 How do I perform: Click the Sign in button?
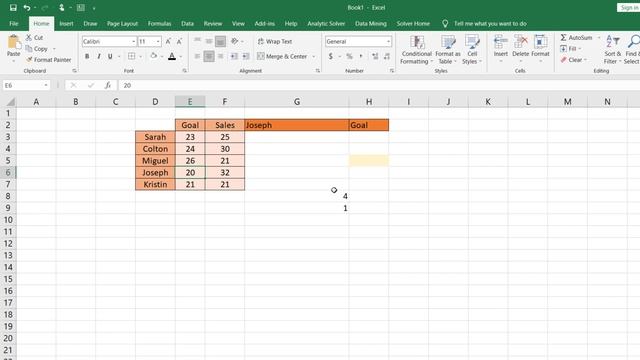coord(629,7)
